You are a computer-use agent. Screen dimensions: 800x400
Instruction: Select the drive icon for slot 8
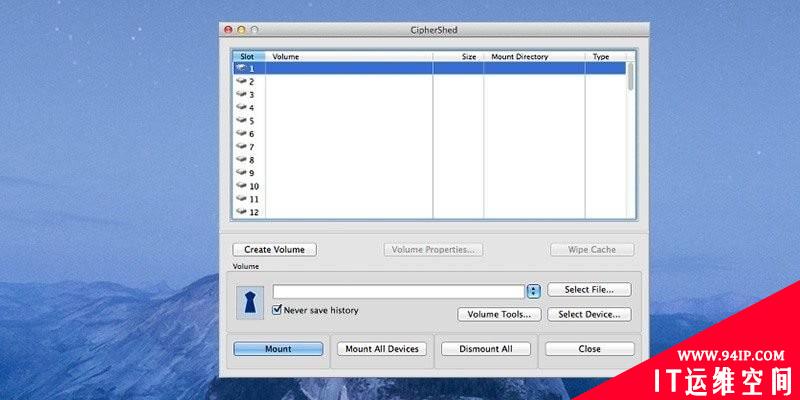(242, 160)
